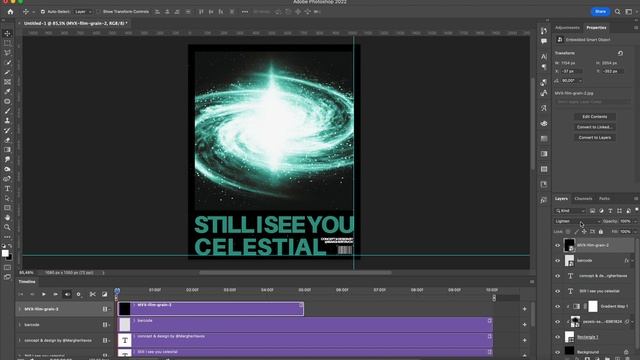The height and width of the screenshot is (360, 640).
Task: Select the Hand tool
Action: [7, 218]
